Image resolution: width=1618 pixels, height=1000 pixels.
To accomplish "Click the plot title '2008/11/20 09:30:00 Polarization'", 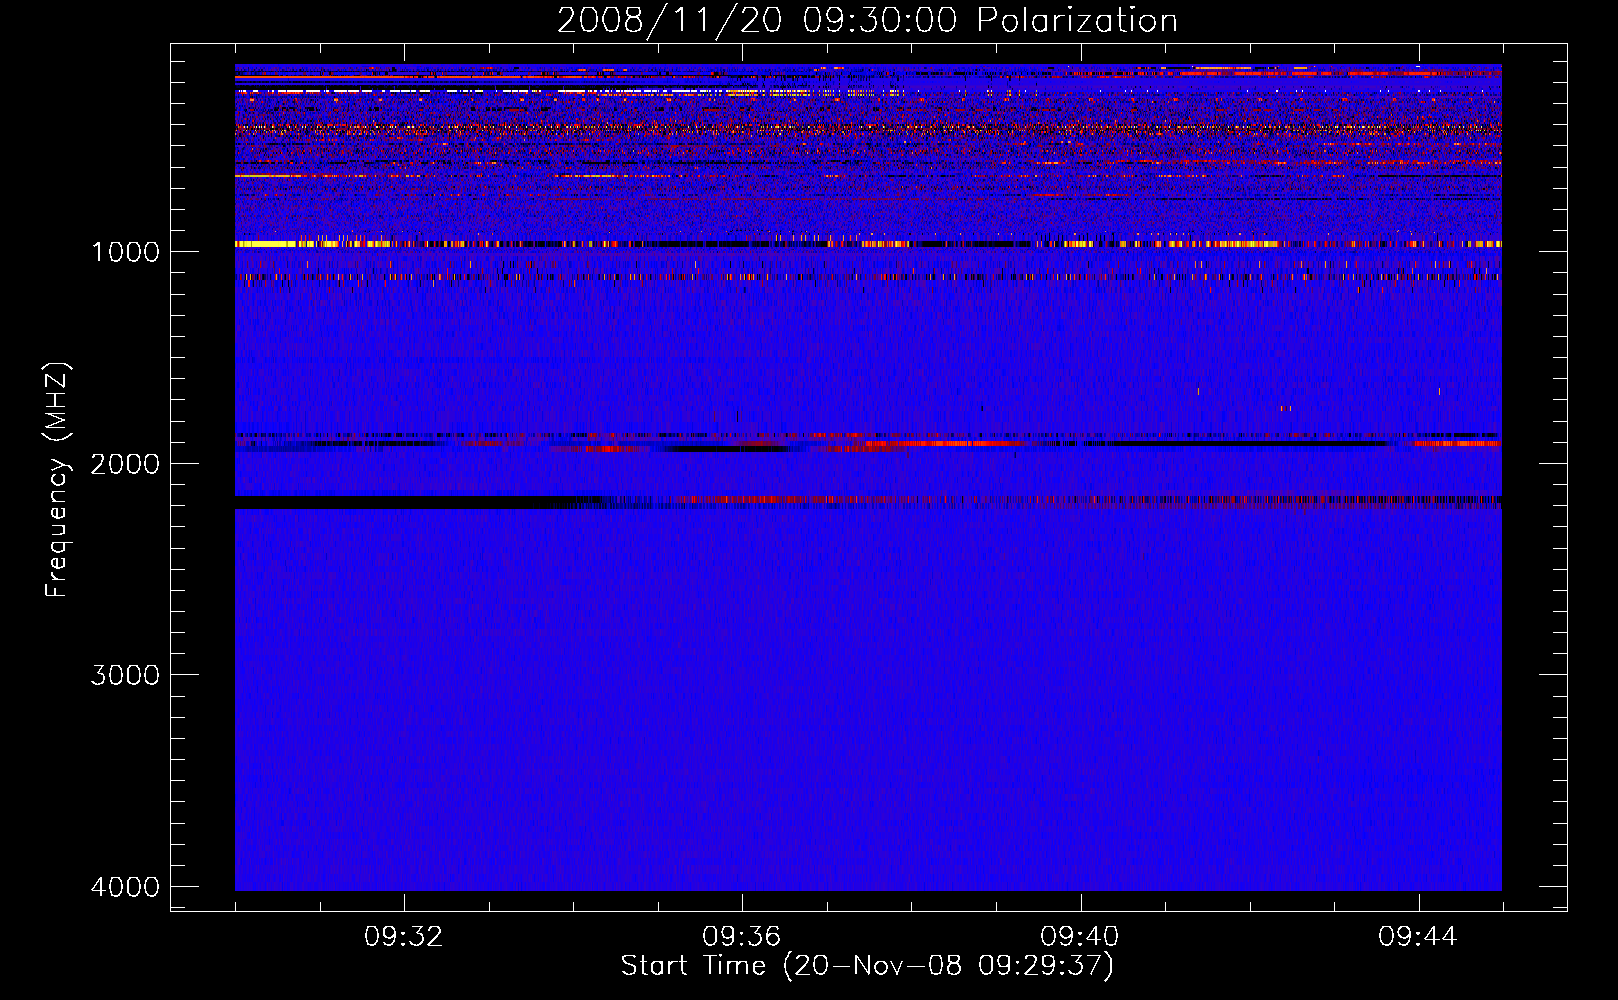I will 867,21.
